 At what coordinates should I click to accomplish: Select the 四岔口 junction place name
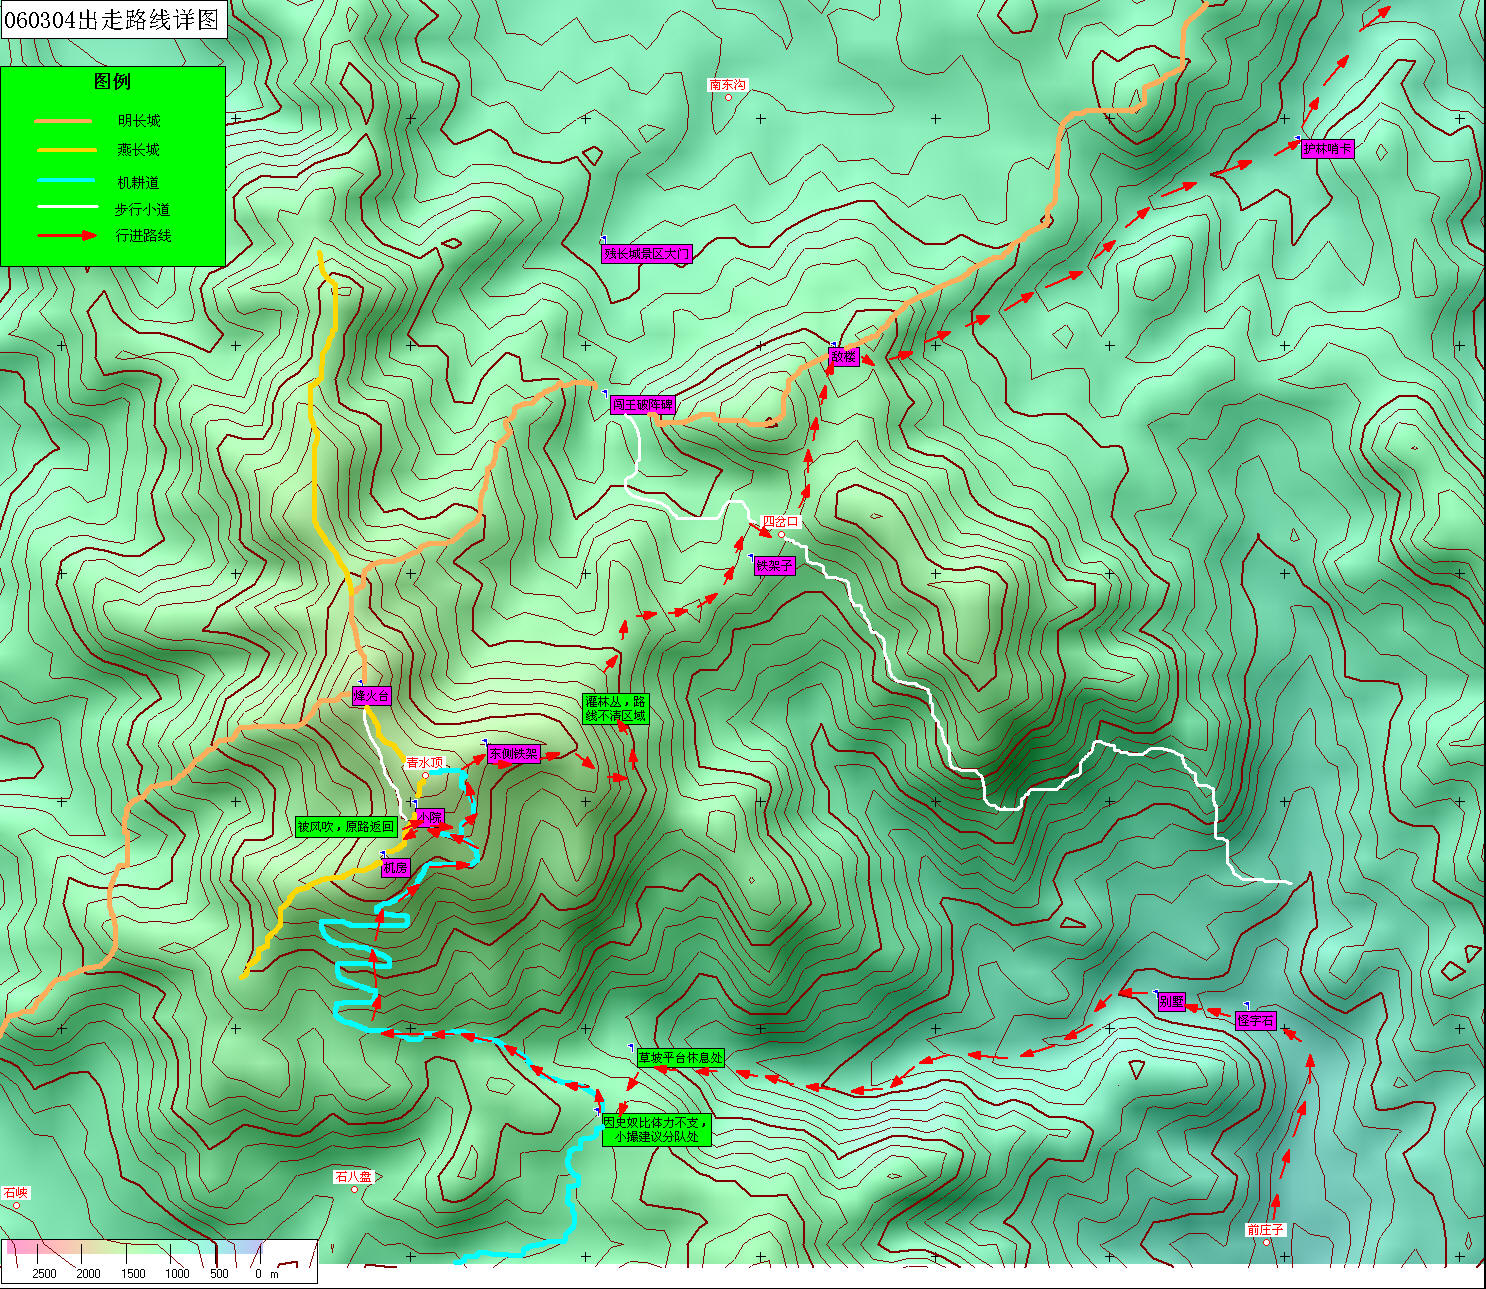point(781,522)
